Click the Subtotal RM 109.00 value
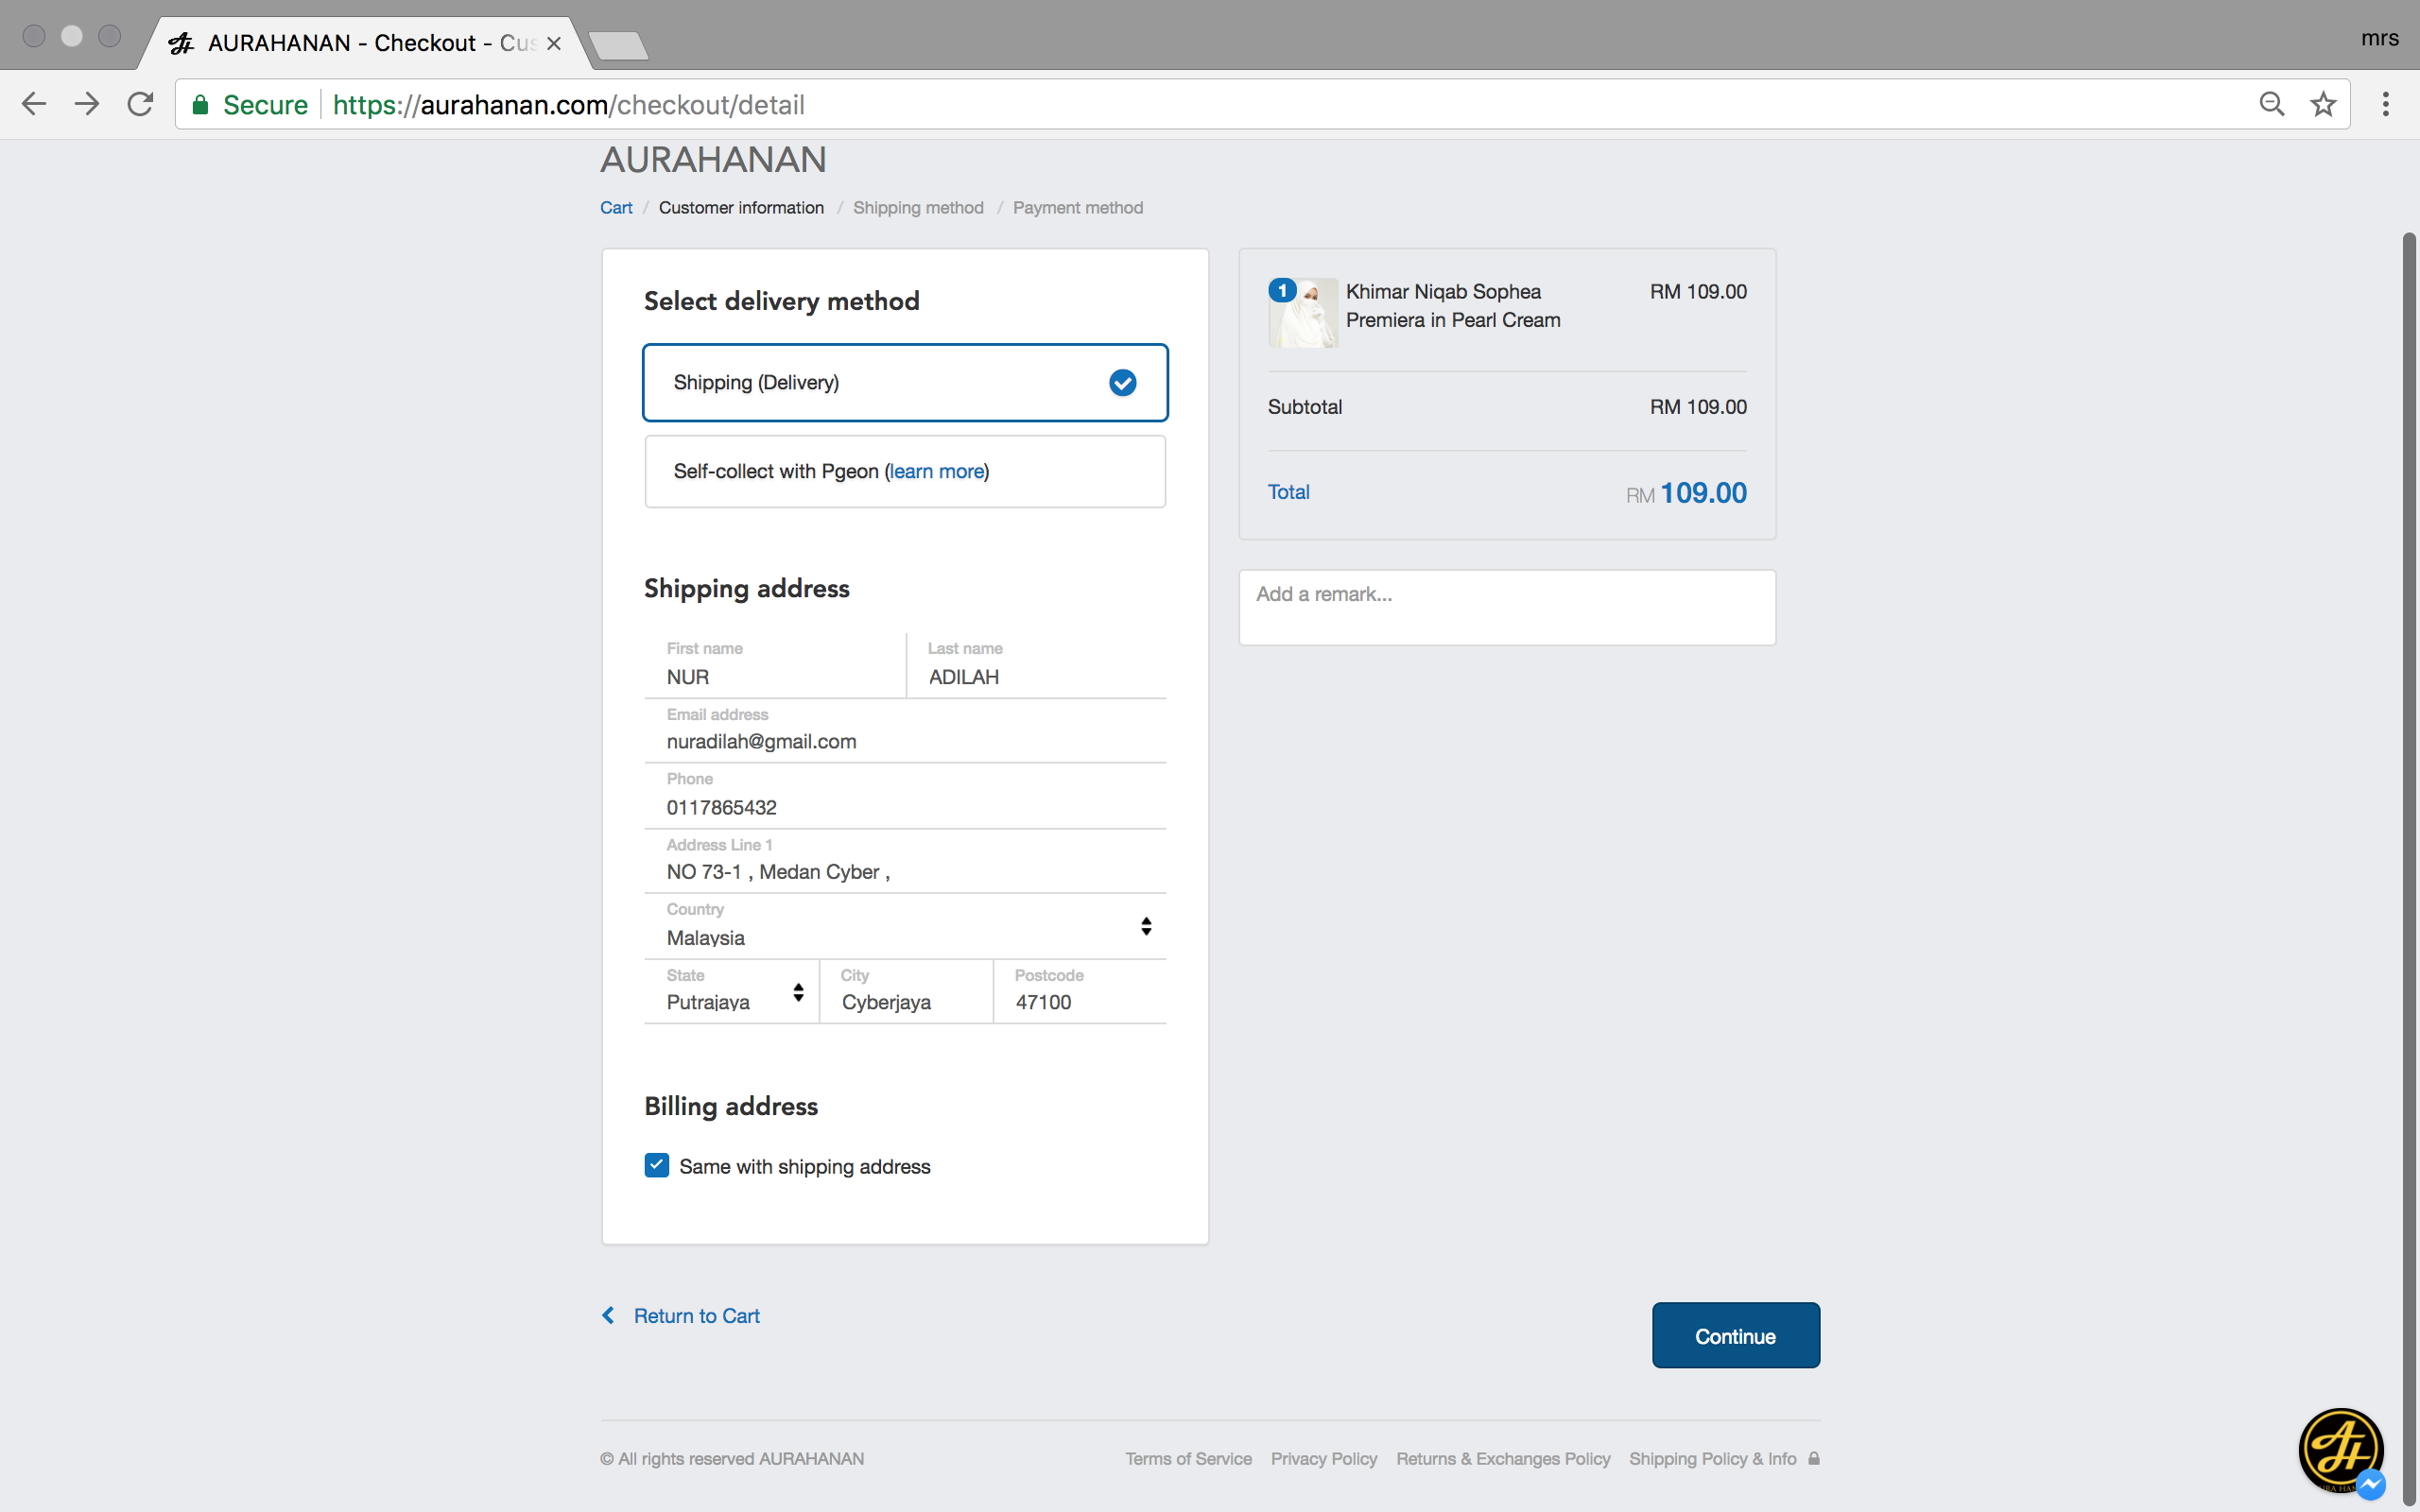Image resolution: width=2420 pixels, height=1512 pixels. 1698,407
